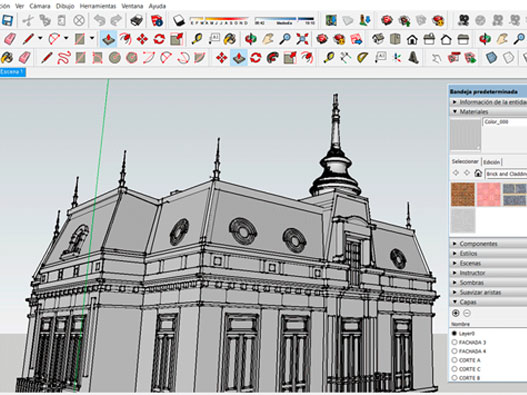Screen dimensions: 527x395
Task: Click the Cut scissors icon
Action: pos(28,21)
